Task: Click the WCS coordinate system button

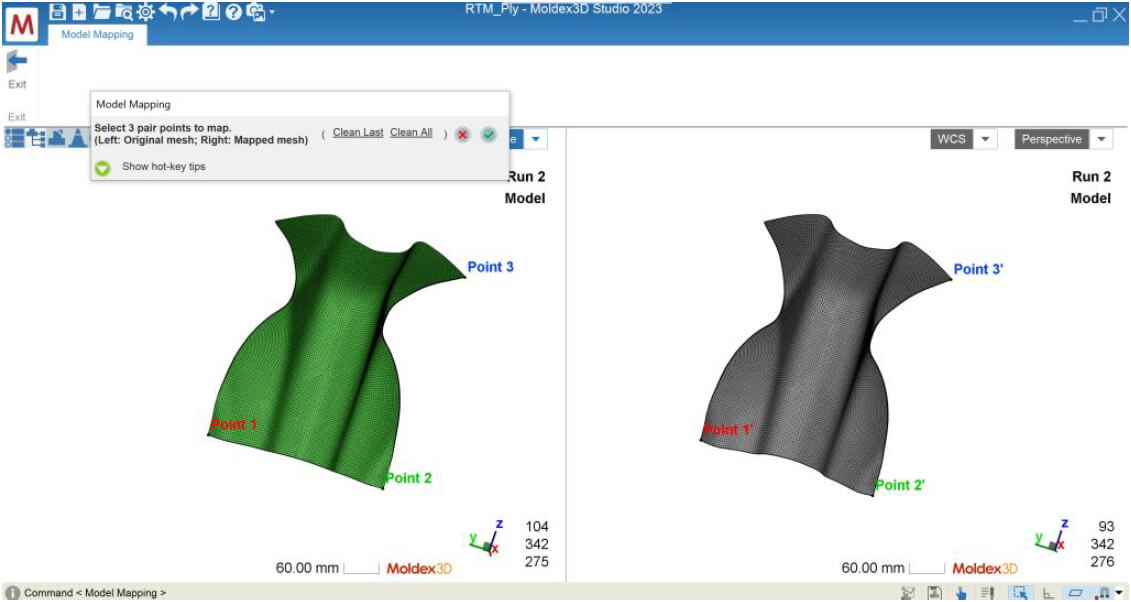Action: [951, 139]
